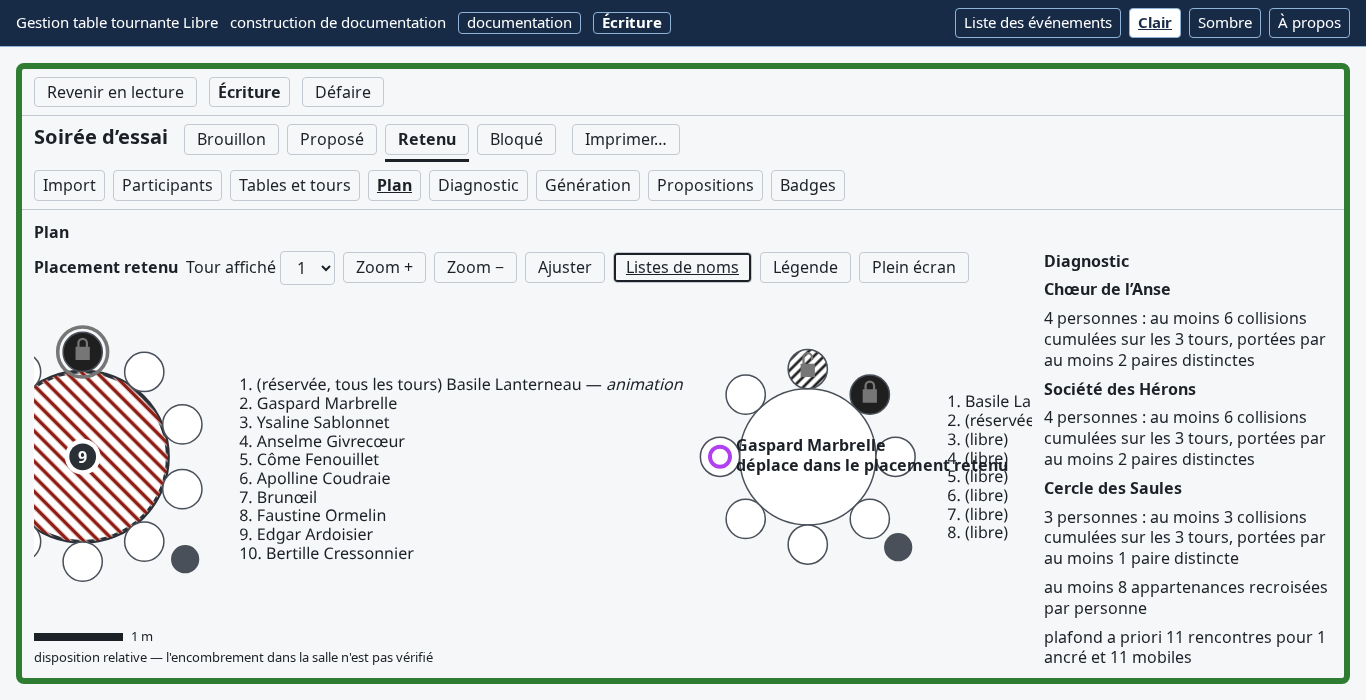
Task: Click the Chœur de l'Anse diagnostic heading
Action: tap(1107, 290)
